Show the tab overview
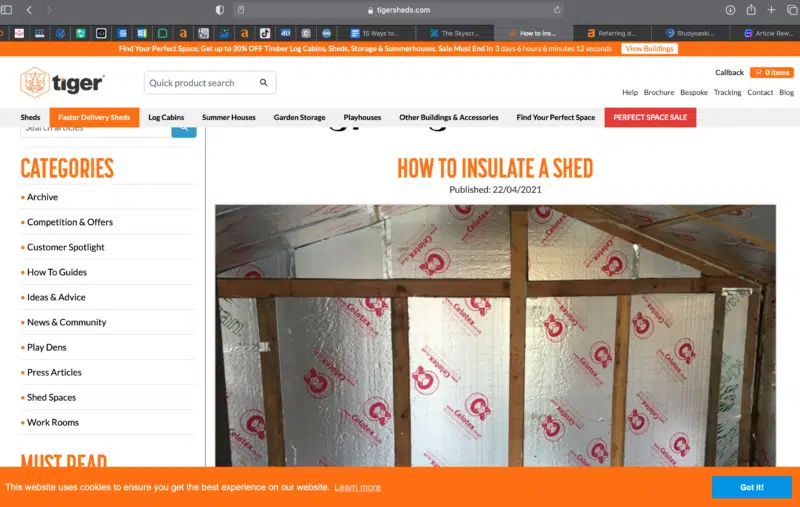 point(792,10)
